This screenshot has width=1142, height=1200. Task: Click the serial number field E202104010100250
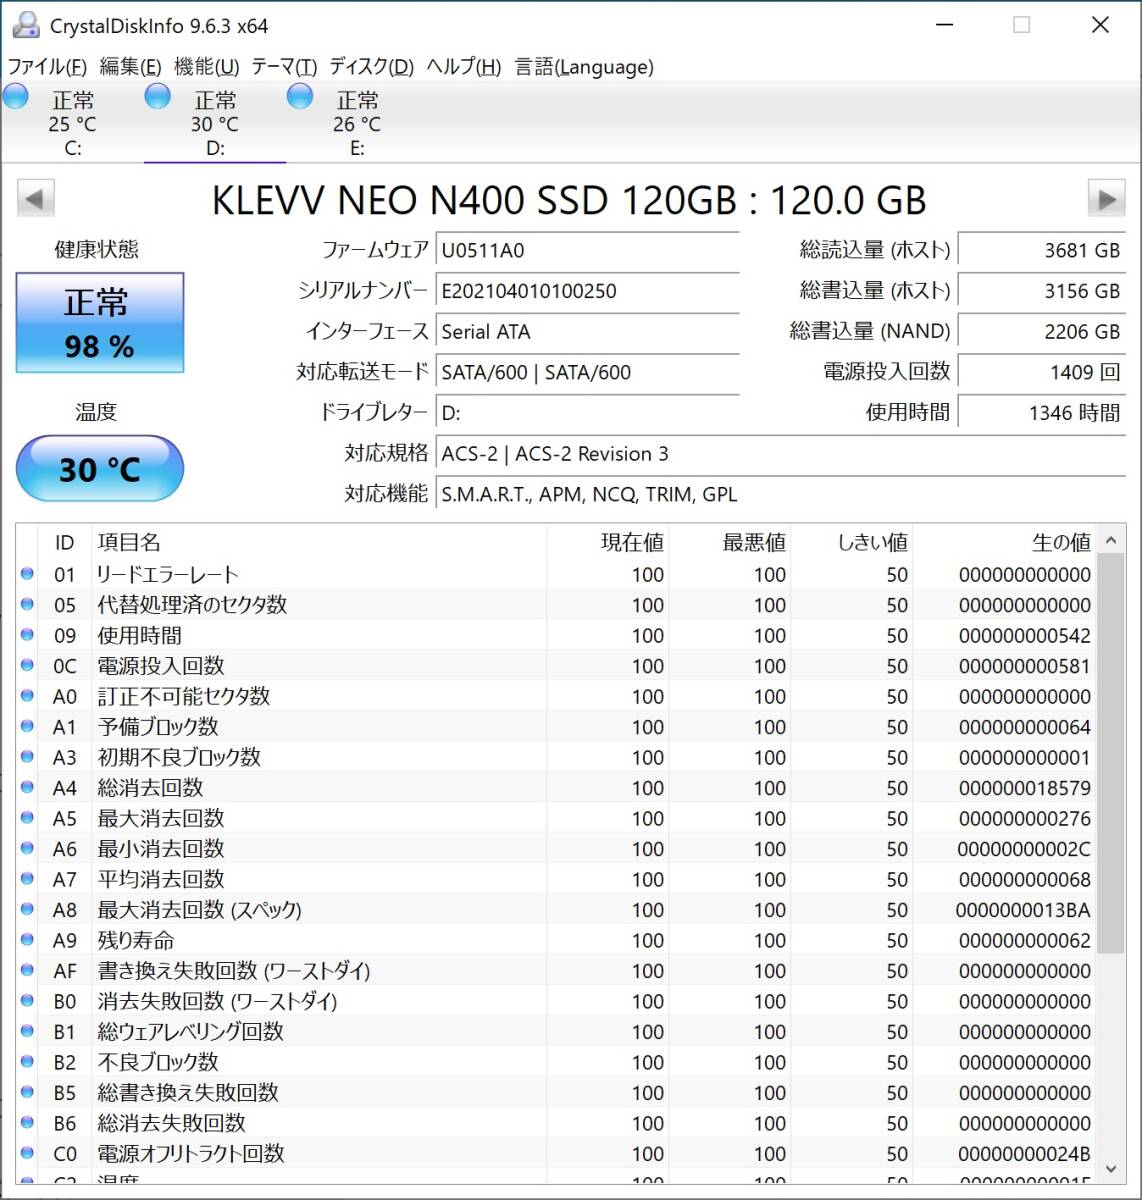click(588, 291)
